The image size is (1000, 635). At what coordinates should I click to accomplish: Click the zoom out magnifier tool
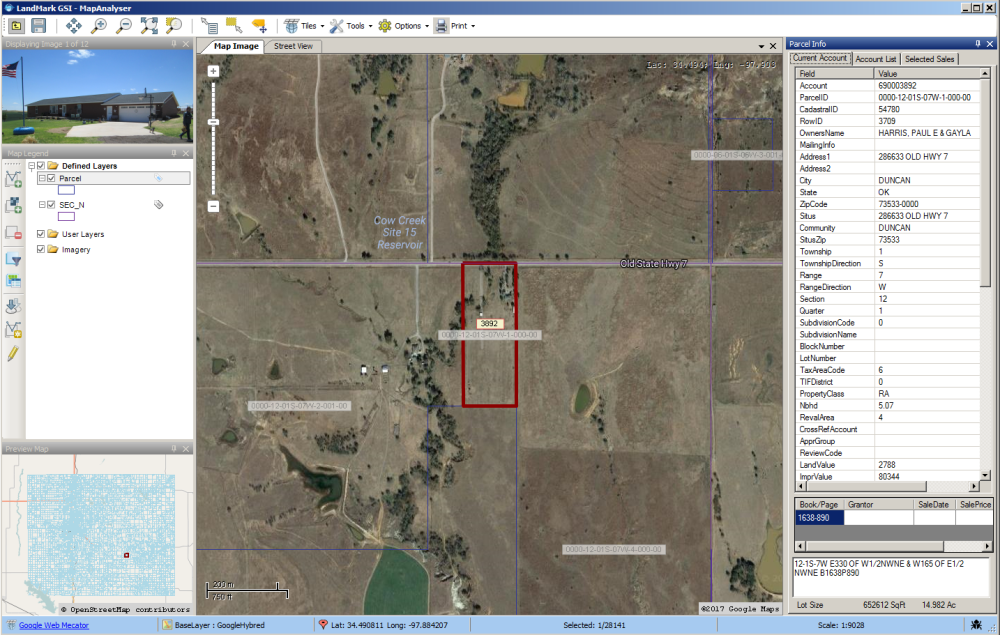pyautogui.click(x=124, y=26)
